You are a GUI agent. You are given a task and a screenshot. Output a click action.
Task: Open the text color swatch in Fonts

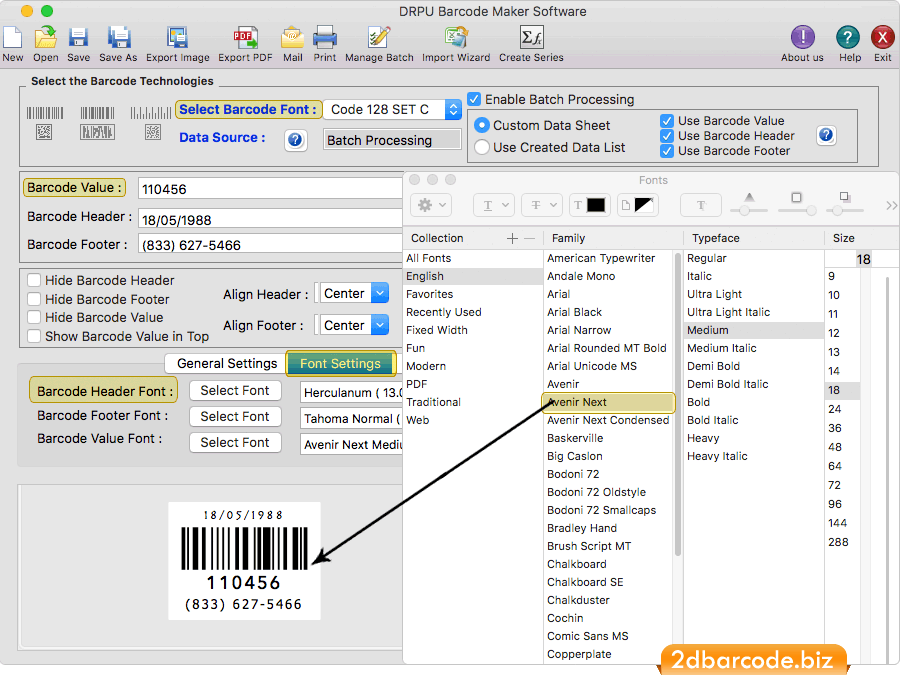589,205
